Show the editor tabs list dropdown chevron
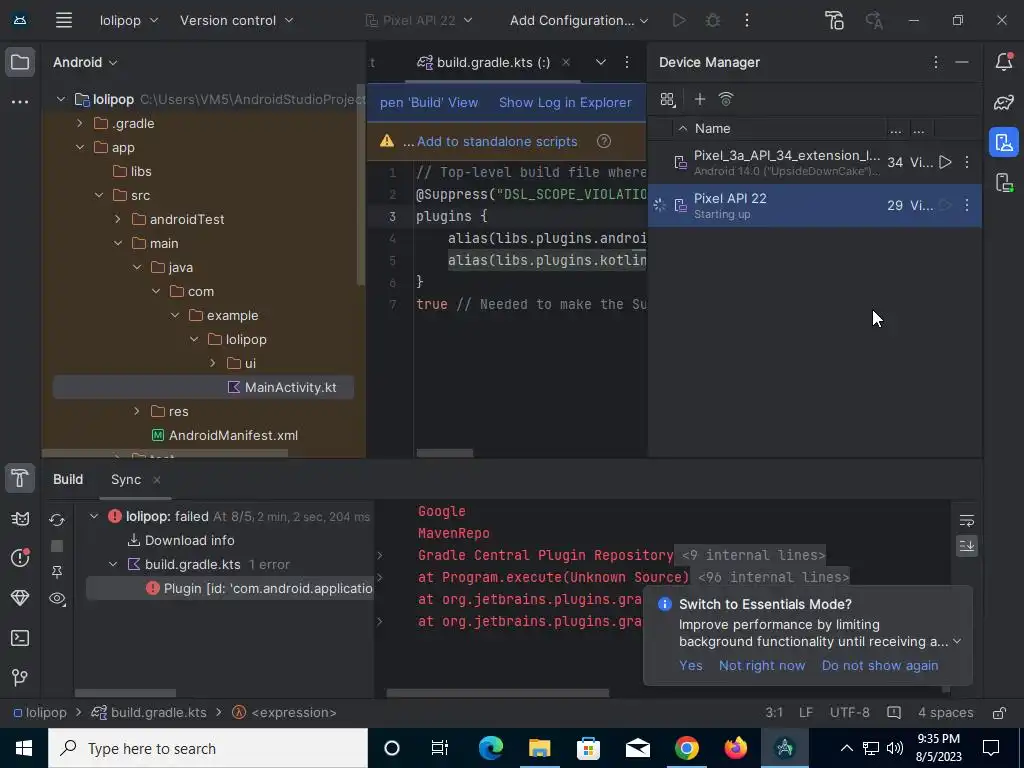Image resolution: width=1024 pixels, height=768 pixels. [601, 62]
